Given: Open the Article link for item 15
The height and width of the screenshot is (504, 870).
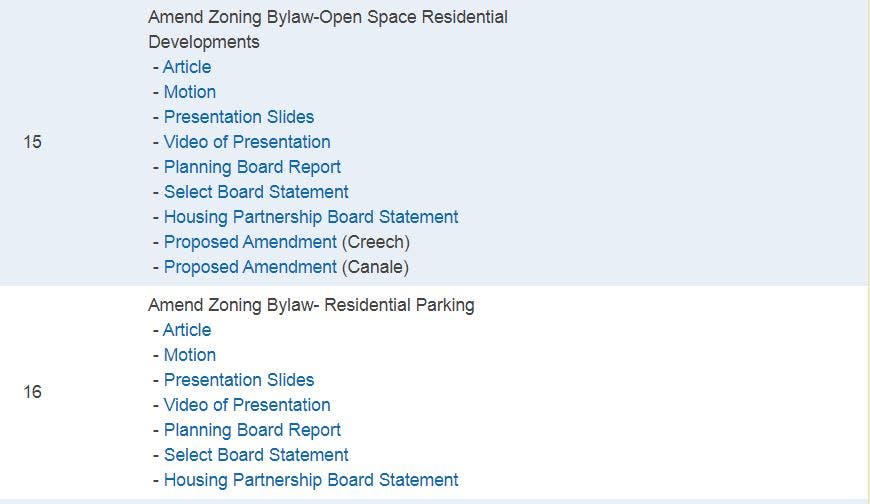Looking at the screenshot, I should [x=187, y=67].
